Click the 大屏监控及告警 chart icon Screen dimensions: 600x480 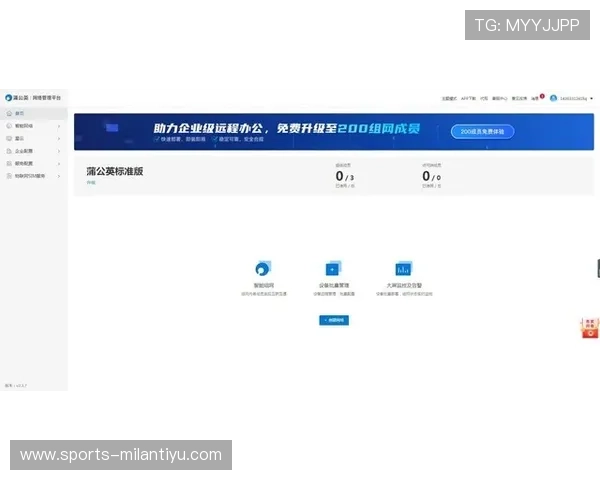point(403,268)
